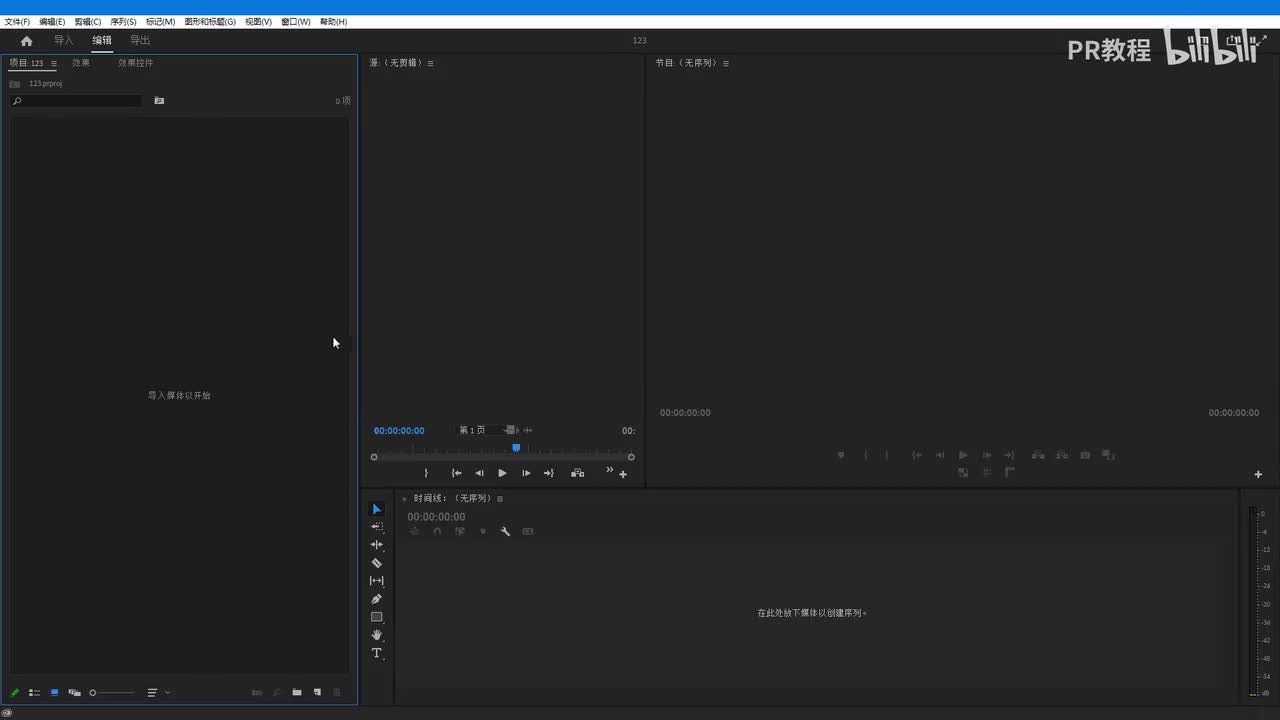Adjust the thumbnail zoom slider in the Project panel
Screen dimensions: 1280x720
pos(112,692)
